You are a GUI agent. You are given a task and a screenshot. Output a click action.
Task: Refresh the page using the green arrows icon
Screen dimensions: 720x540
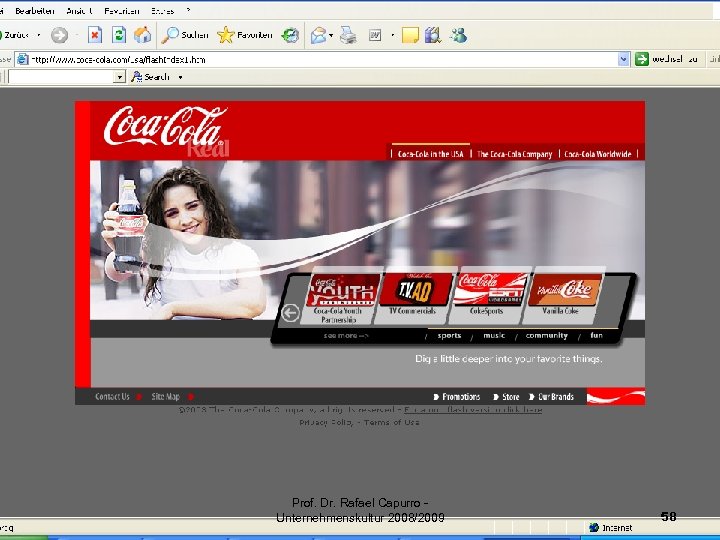[x=119, y=35]
